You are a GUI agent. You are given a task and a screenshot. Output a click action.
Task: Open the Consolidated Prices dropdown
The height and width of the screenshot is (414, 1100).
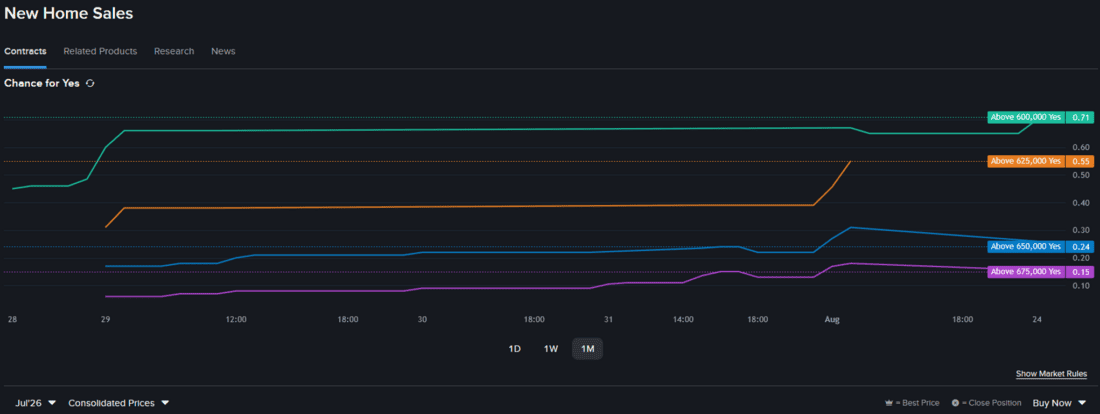[119, 403]
